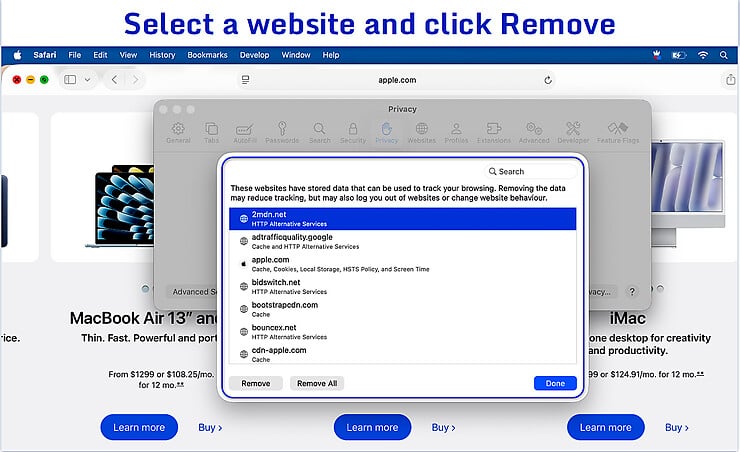Open the AutoFill preferences tab
Screen dimensions: 740x452
coord(245,133)
